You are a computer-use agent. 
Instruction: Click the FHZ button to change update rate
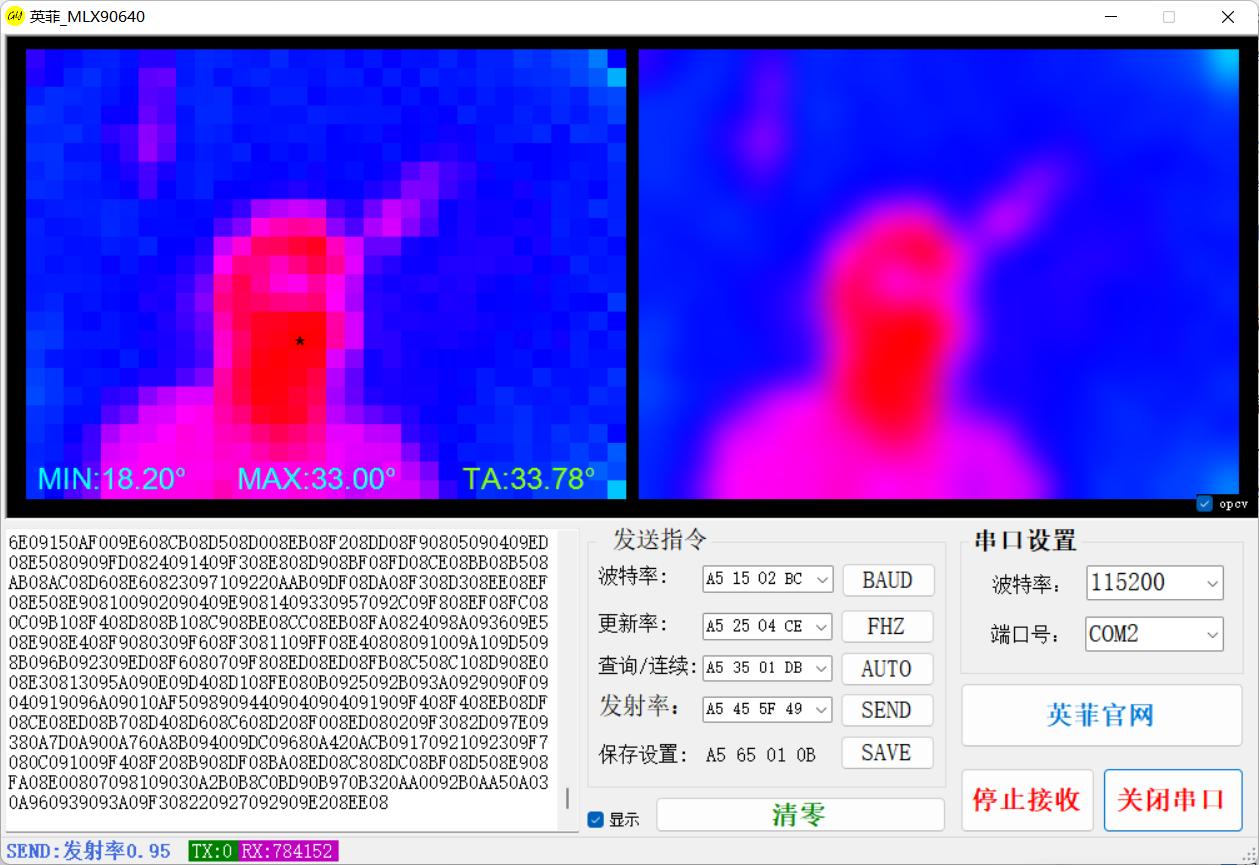[x=886, y=626]
